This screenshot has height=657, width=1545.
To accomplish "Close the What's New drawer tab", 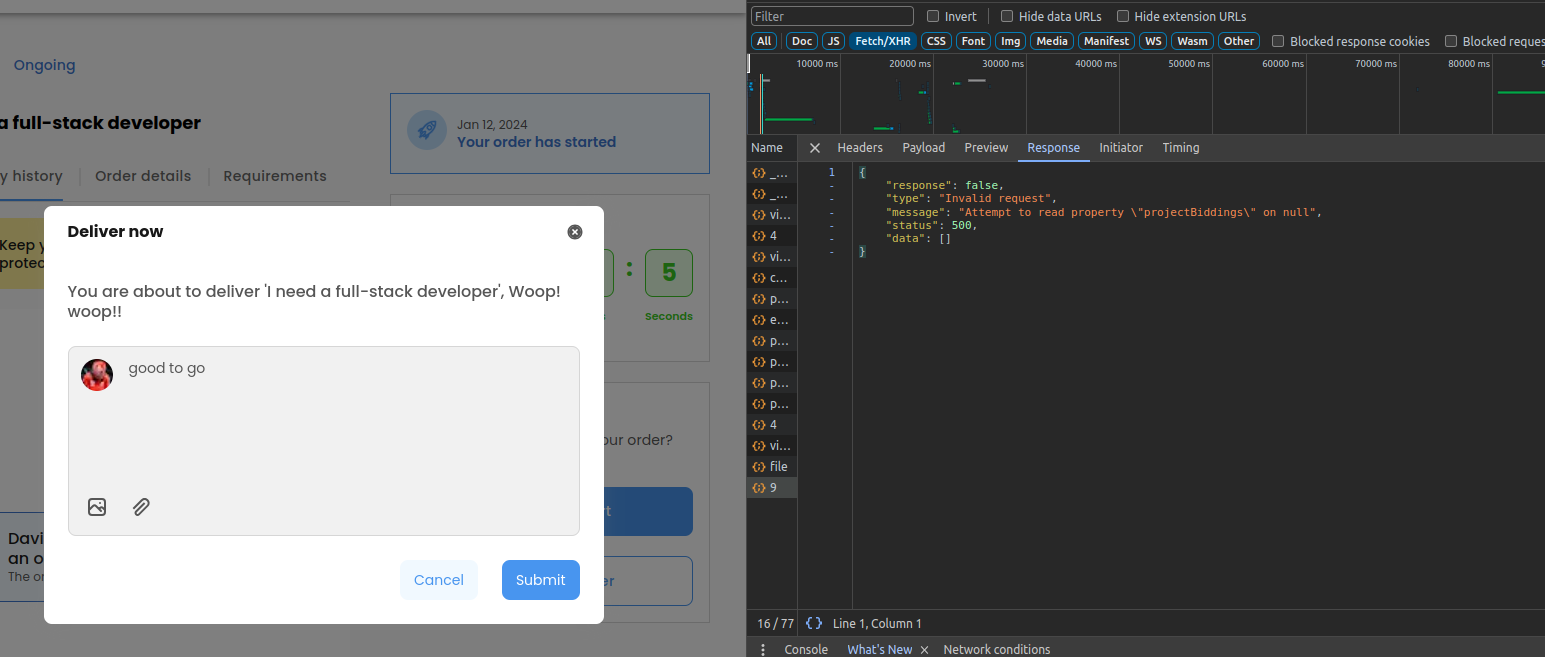I will [924, 650].
